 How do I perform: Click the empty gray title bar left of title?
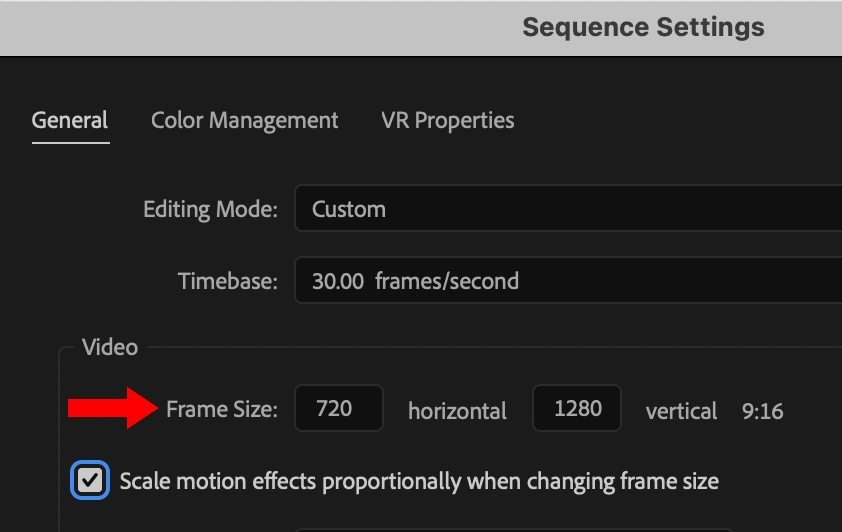point(250,27)
